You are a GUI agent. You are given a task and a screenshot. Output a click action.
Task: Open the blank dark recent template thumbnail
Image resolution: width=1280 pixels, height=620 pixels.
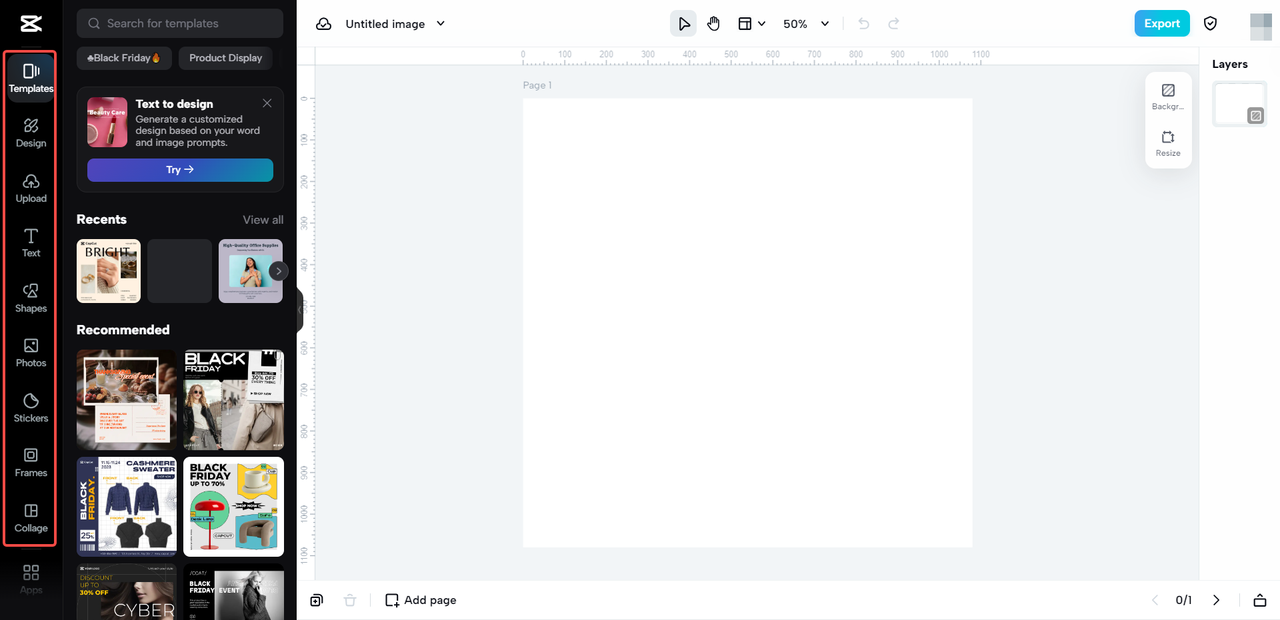point(180,271)
